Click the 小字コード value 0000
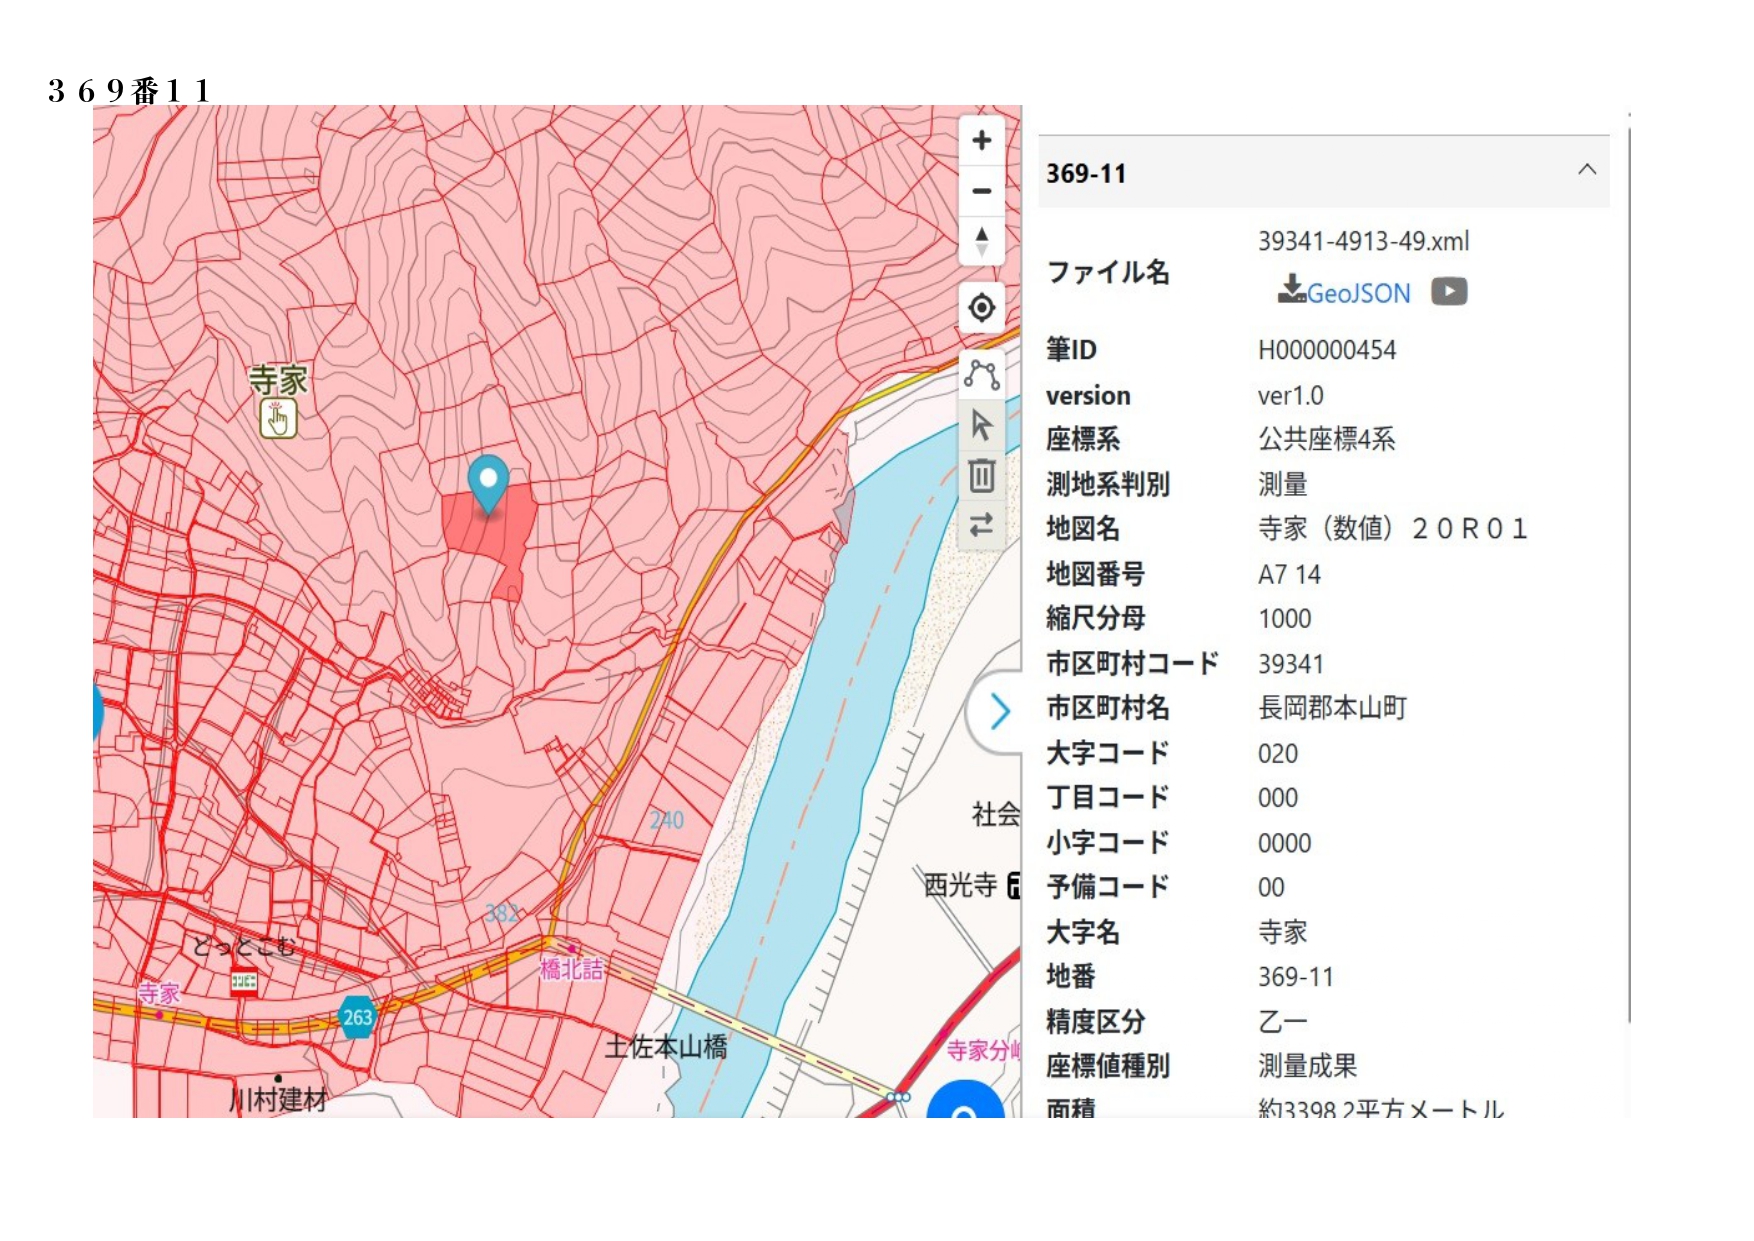Screen dimensions: 1754x1241 coord(1284,843)
